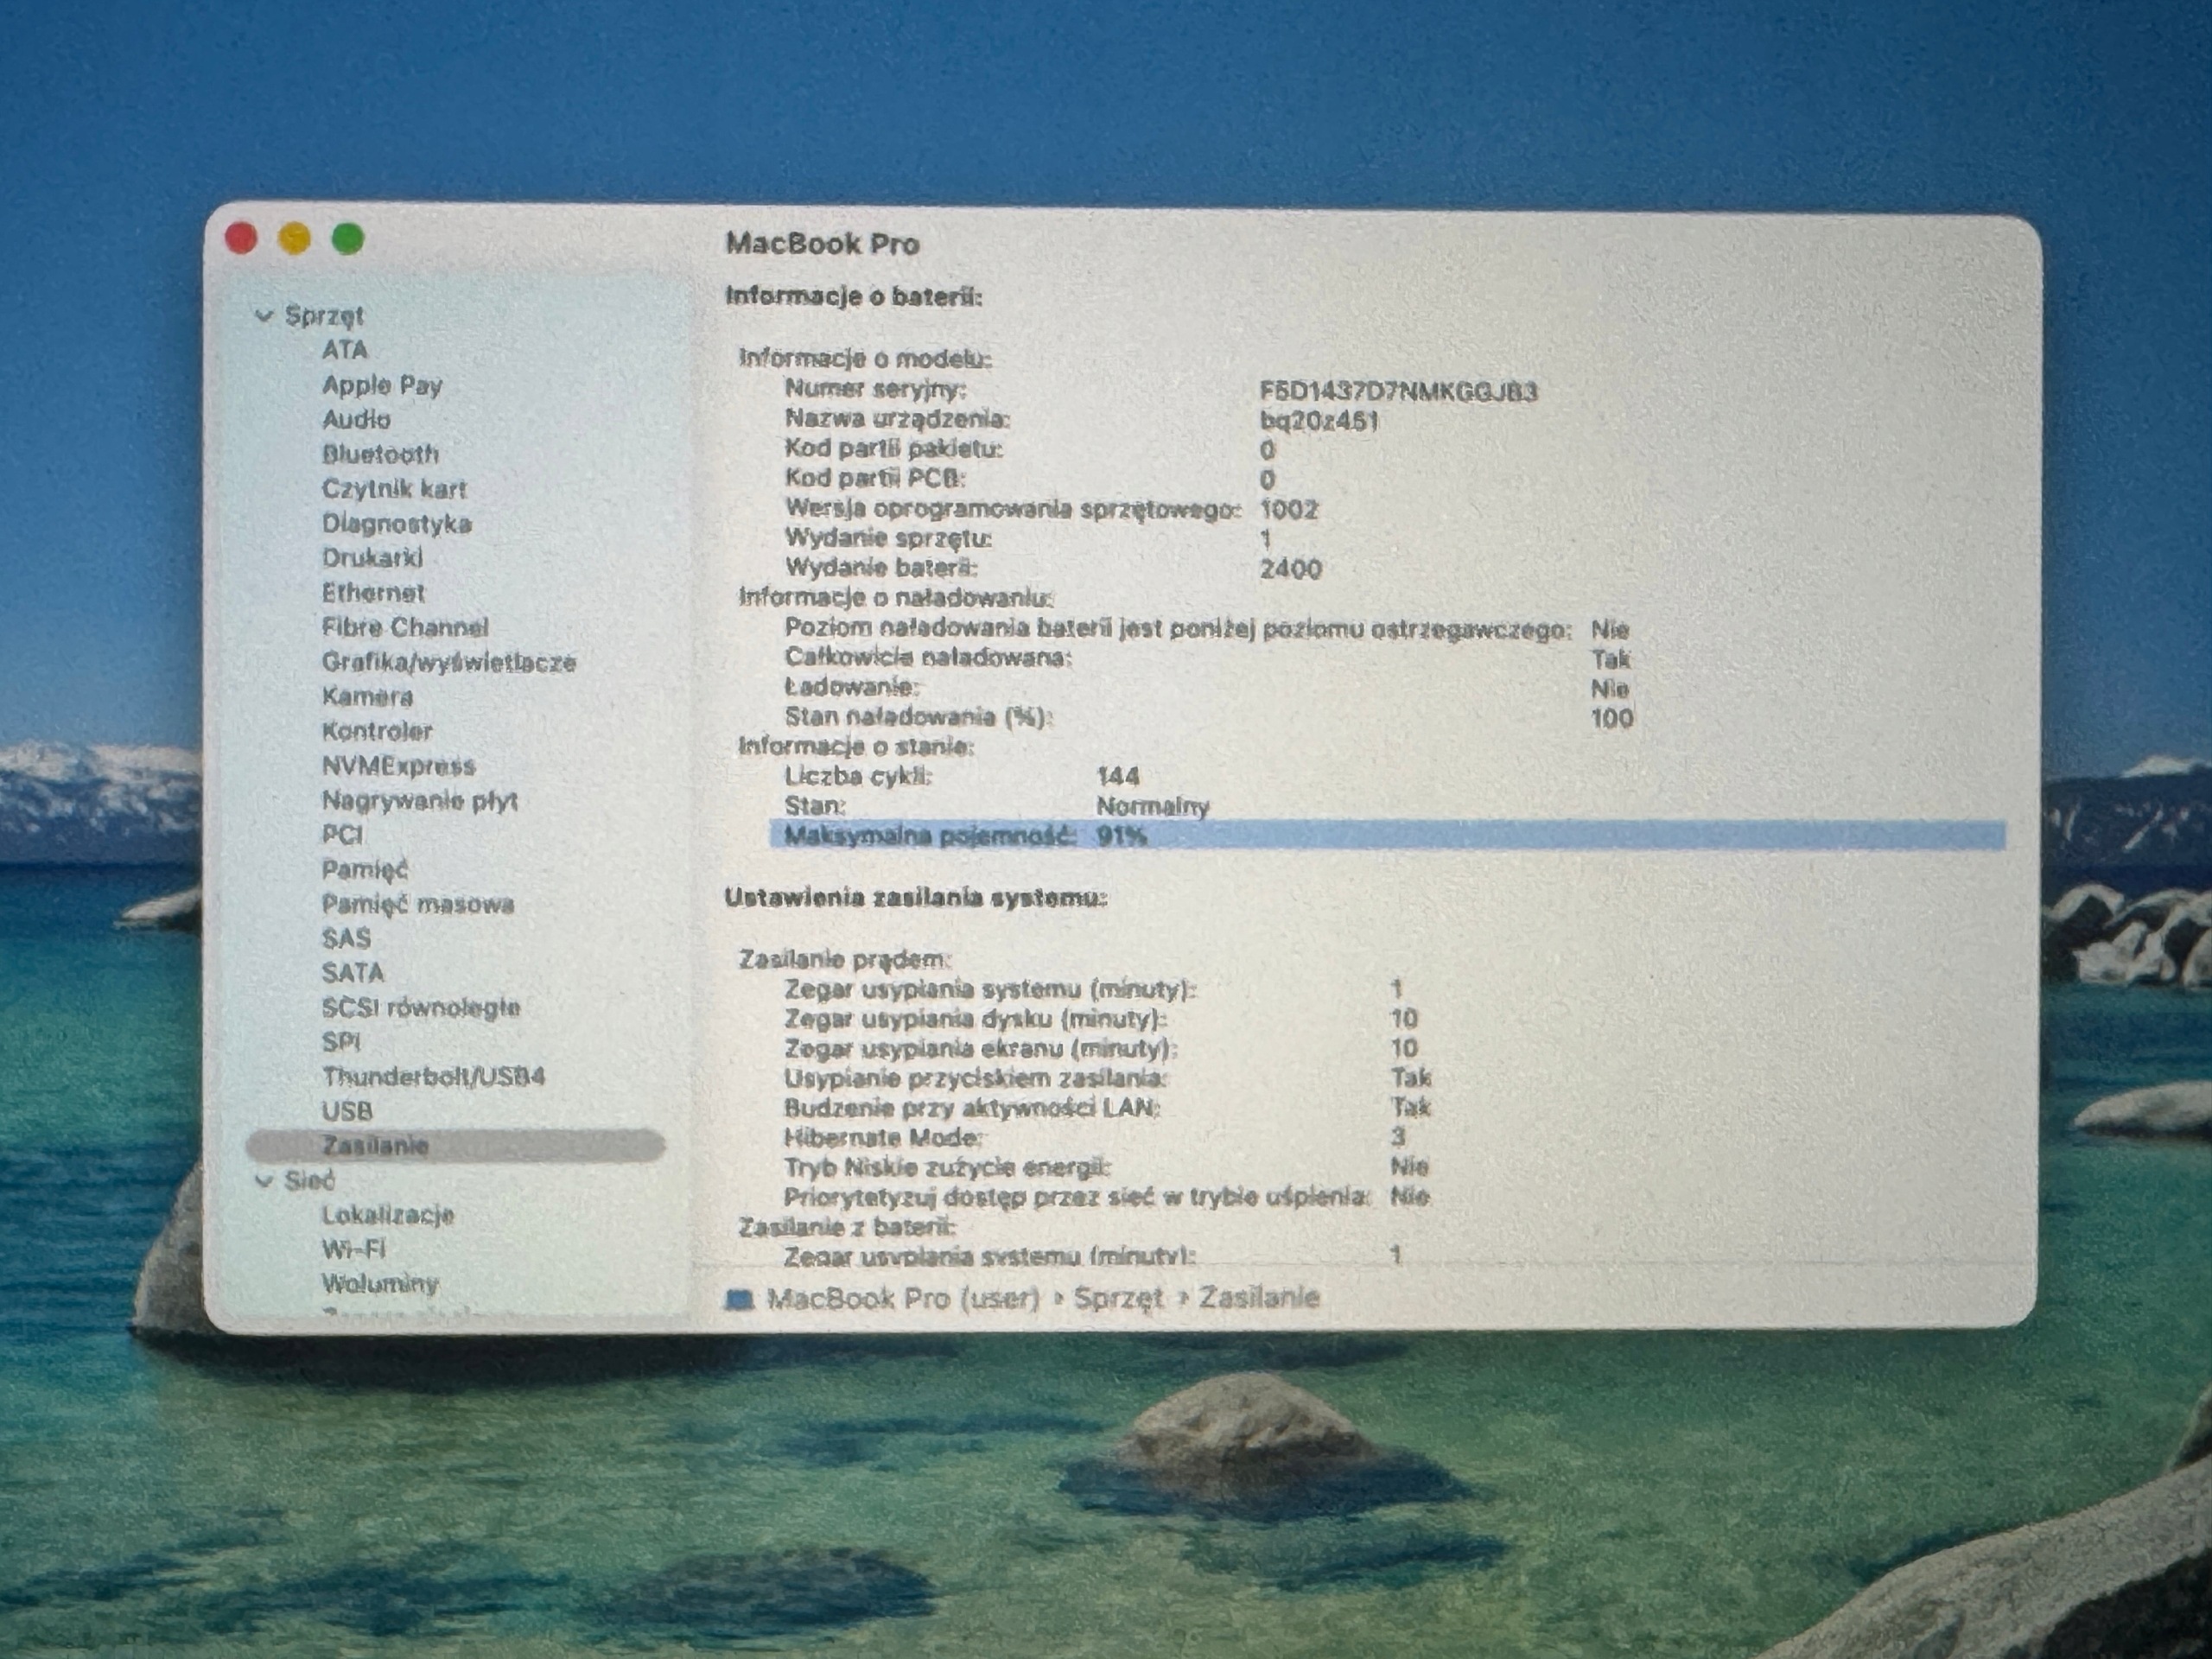Show Fibre Channel details
Screen dimensions: 2212x1659
coord(405,627)
